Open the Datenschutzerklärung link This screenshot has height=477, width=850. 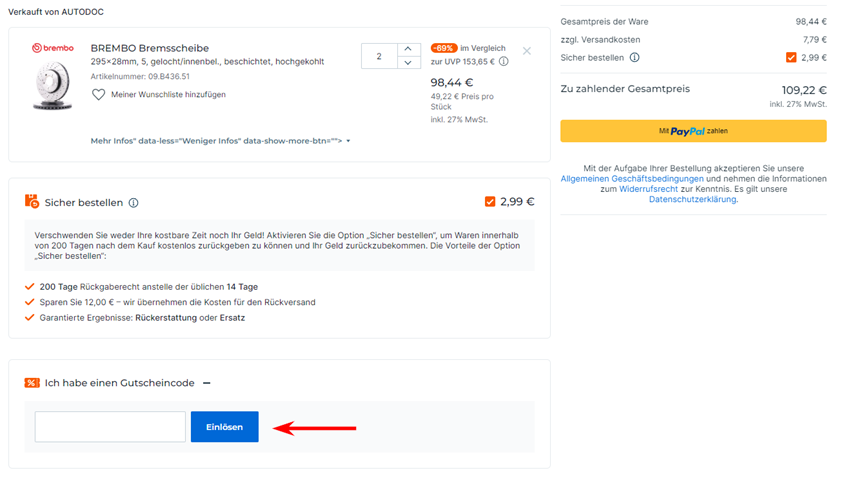(x=693, y=199)
